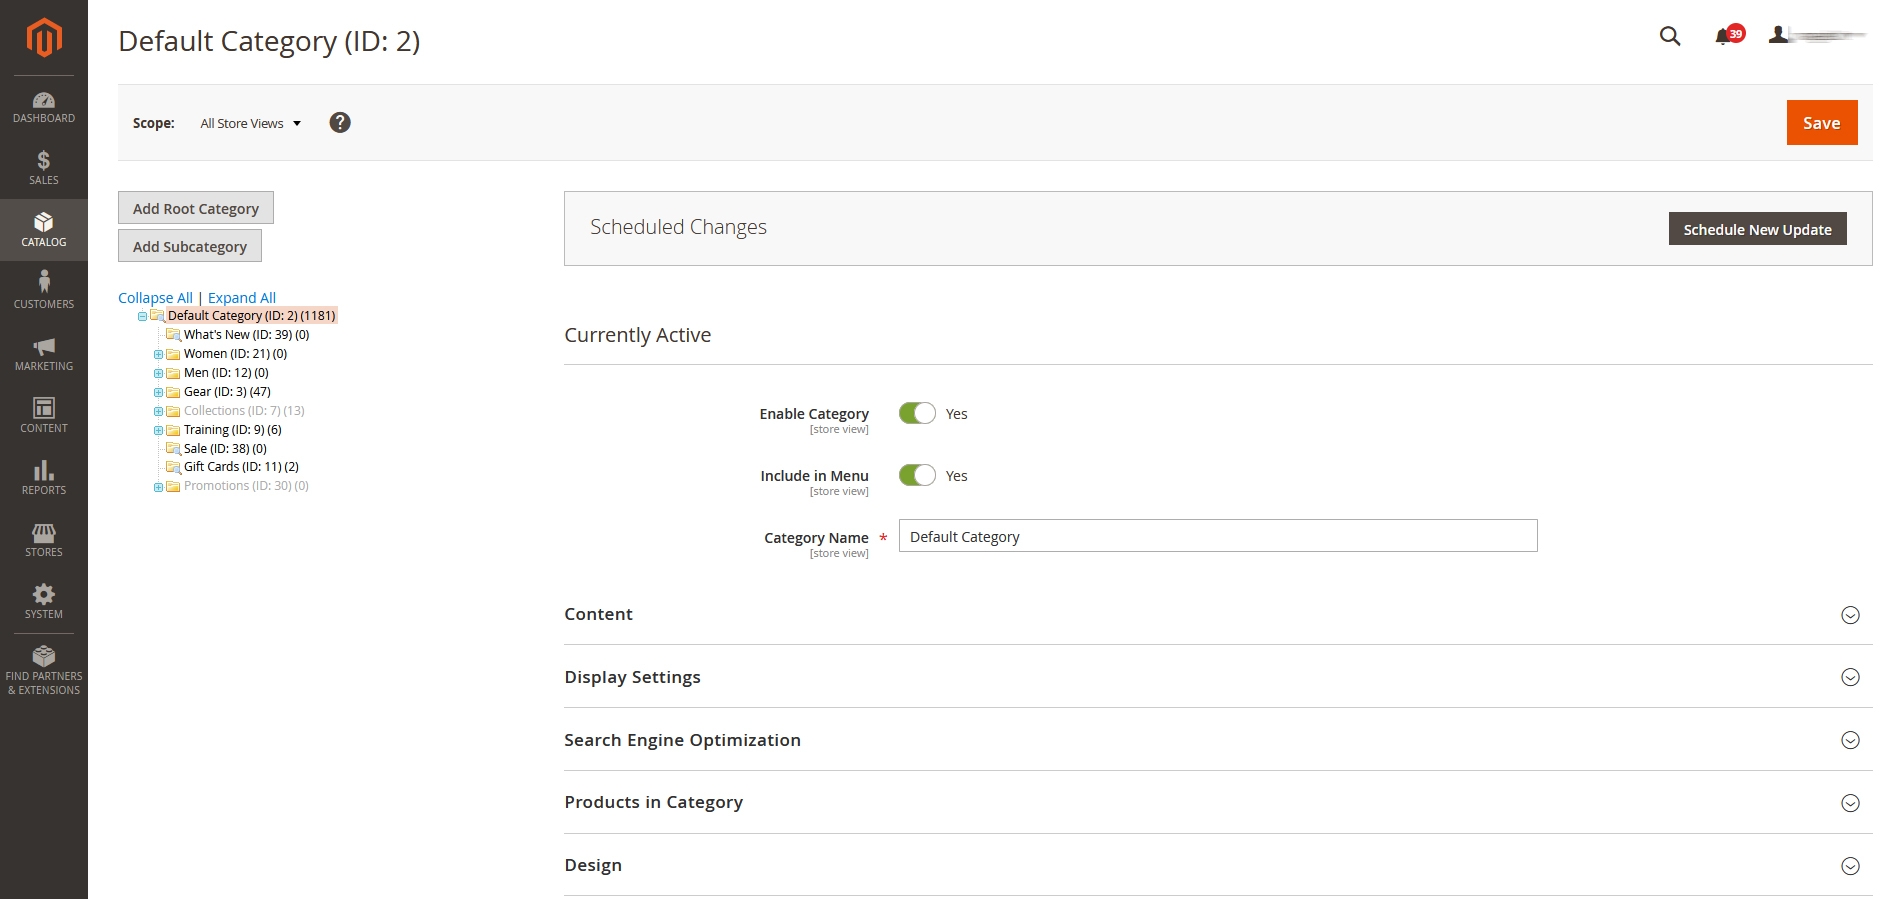Open the All Store Views scope dropdown

(250, 124)
